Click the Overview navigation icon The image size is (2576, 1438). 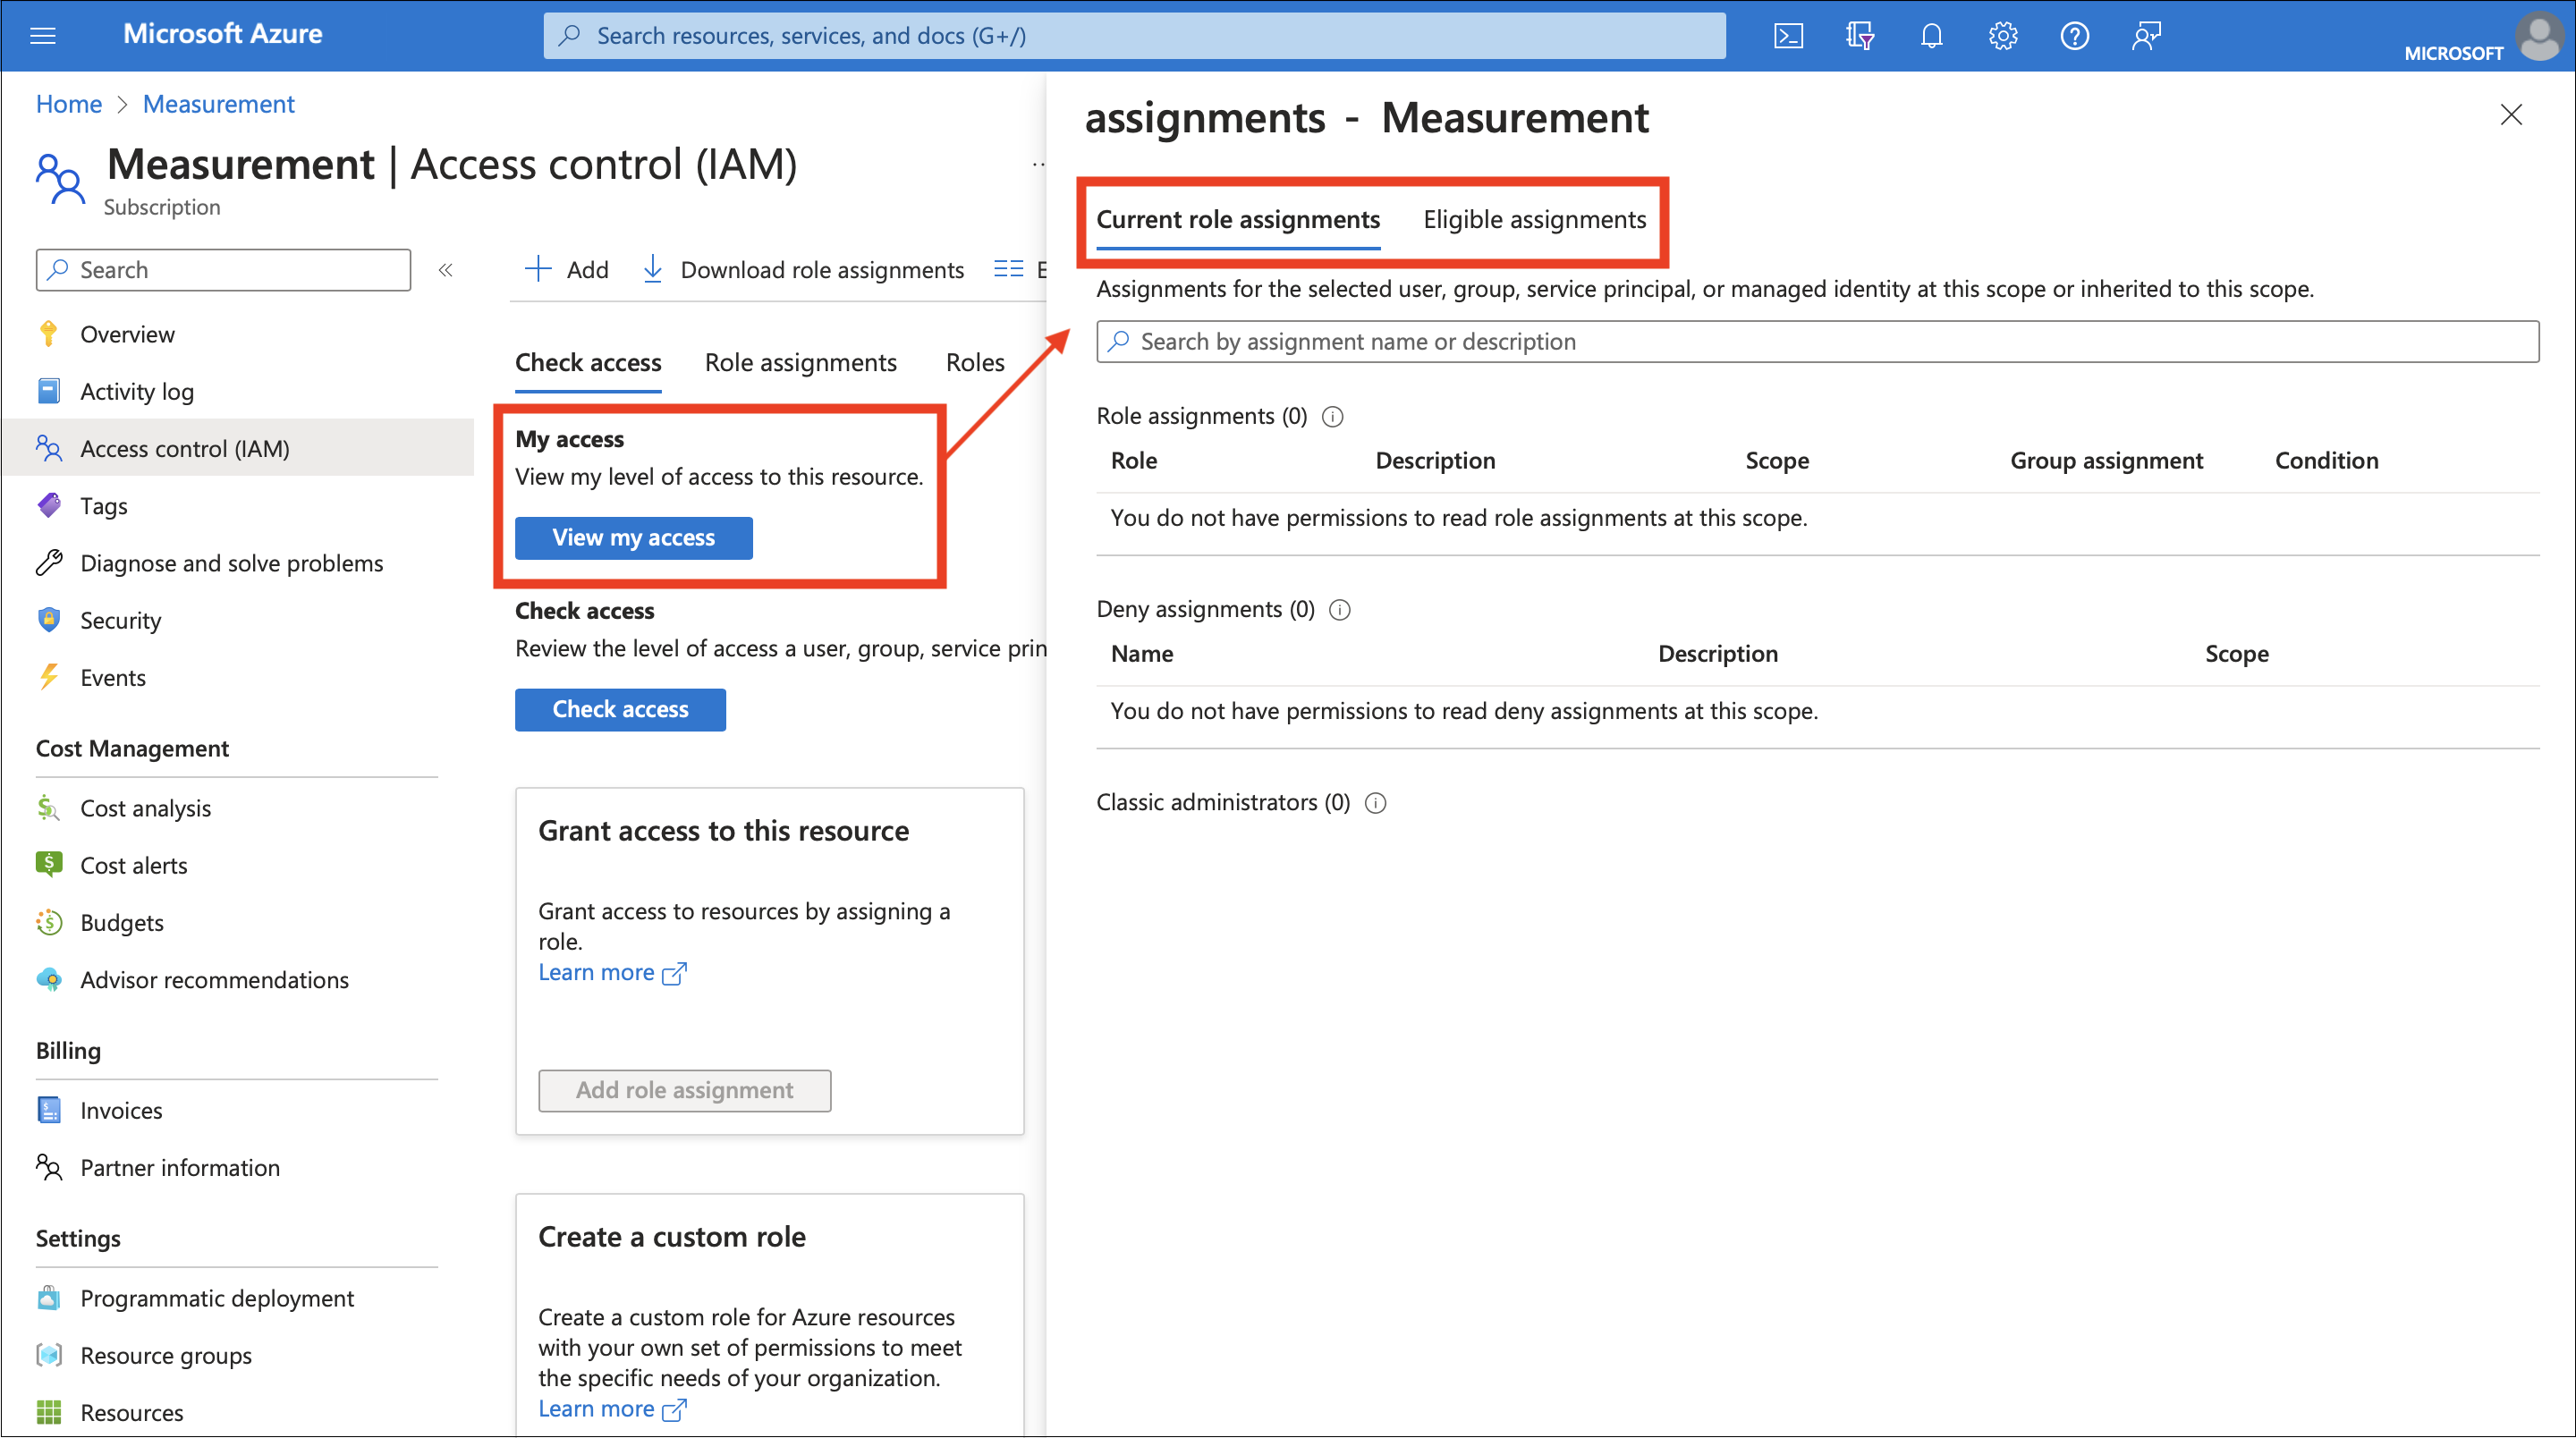[49, 334]
